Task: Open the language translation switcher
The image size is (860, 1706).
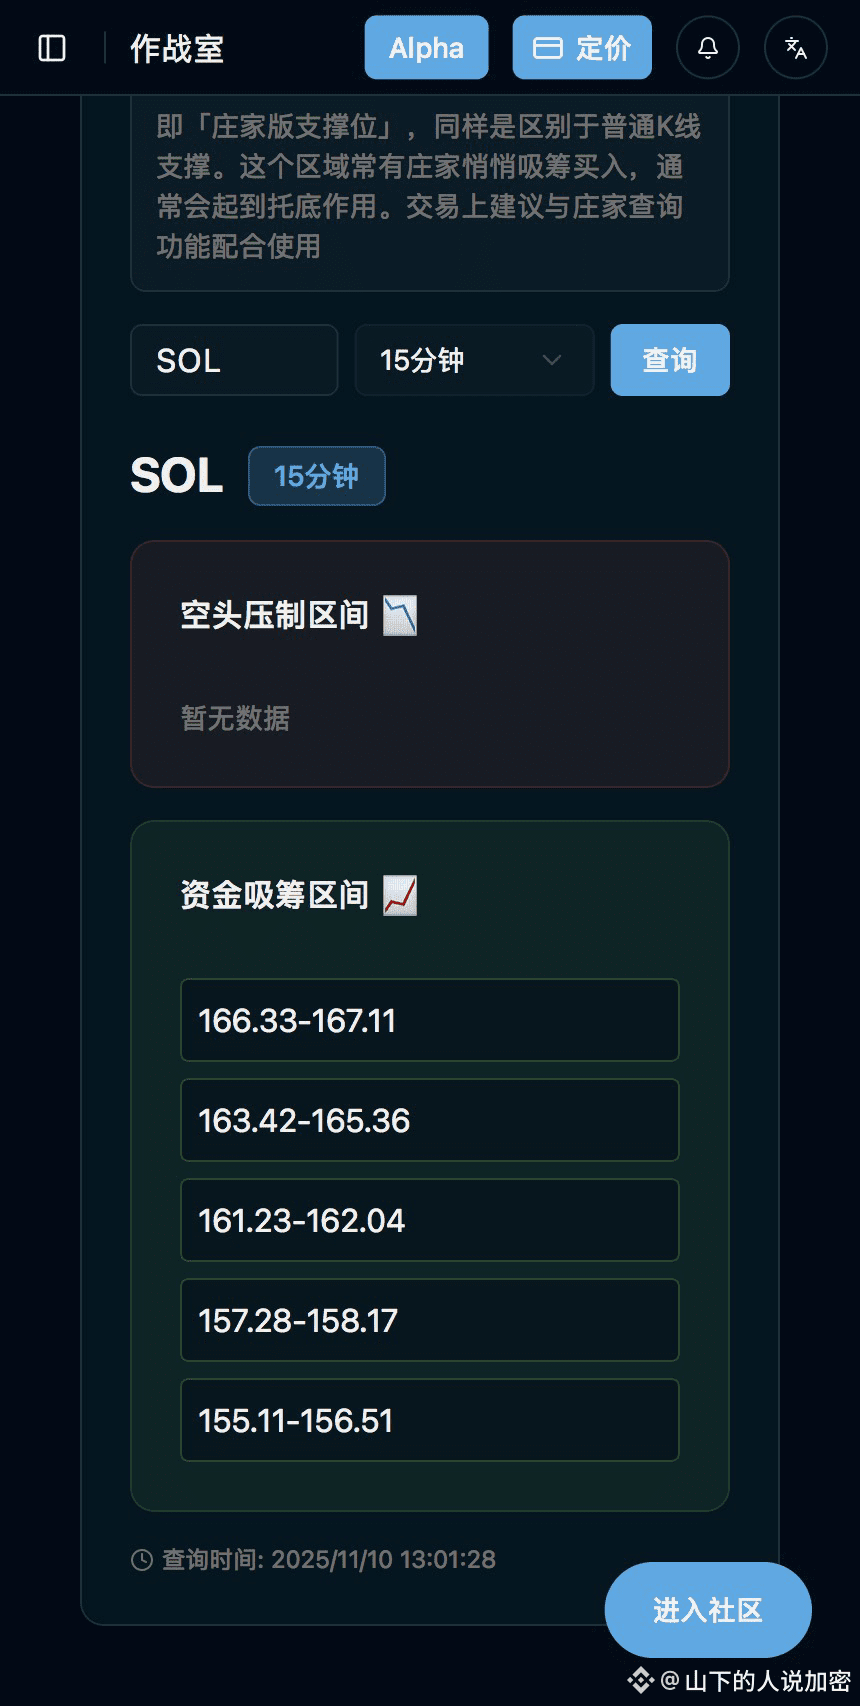Action: [796, 47]
